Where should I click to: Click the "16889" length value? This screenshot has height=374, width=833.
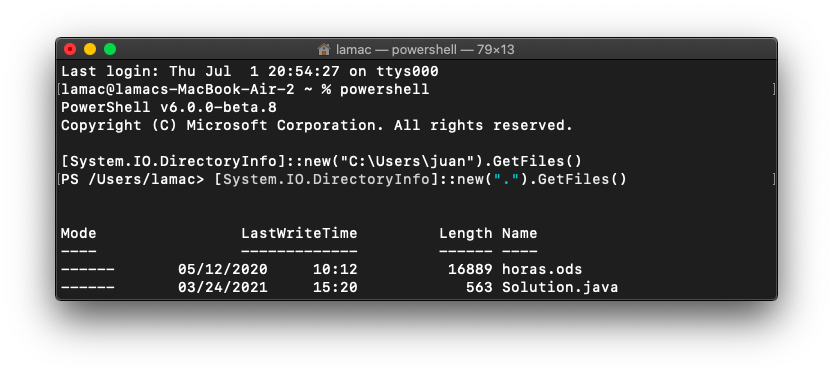tap(470, 269)
